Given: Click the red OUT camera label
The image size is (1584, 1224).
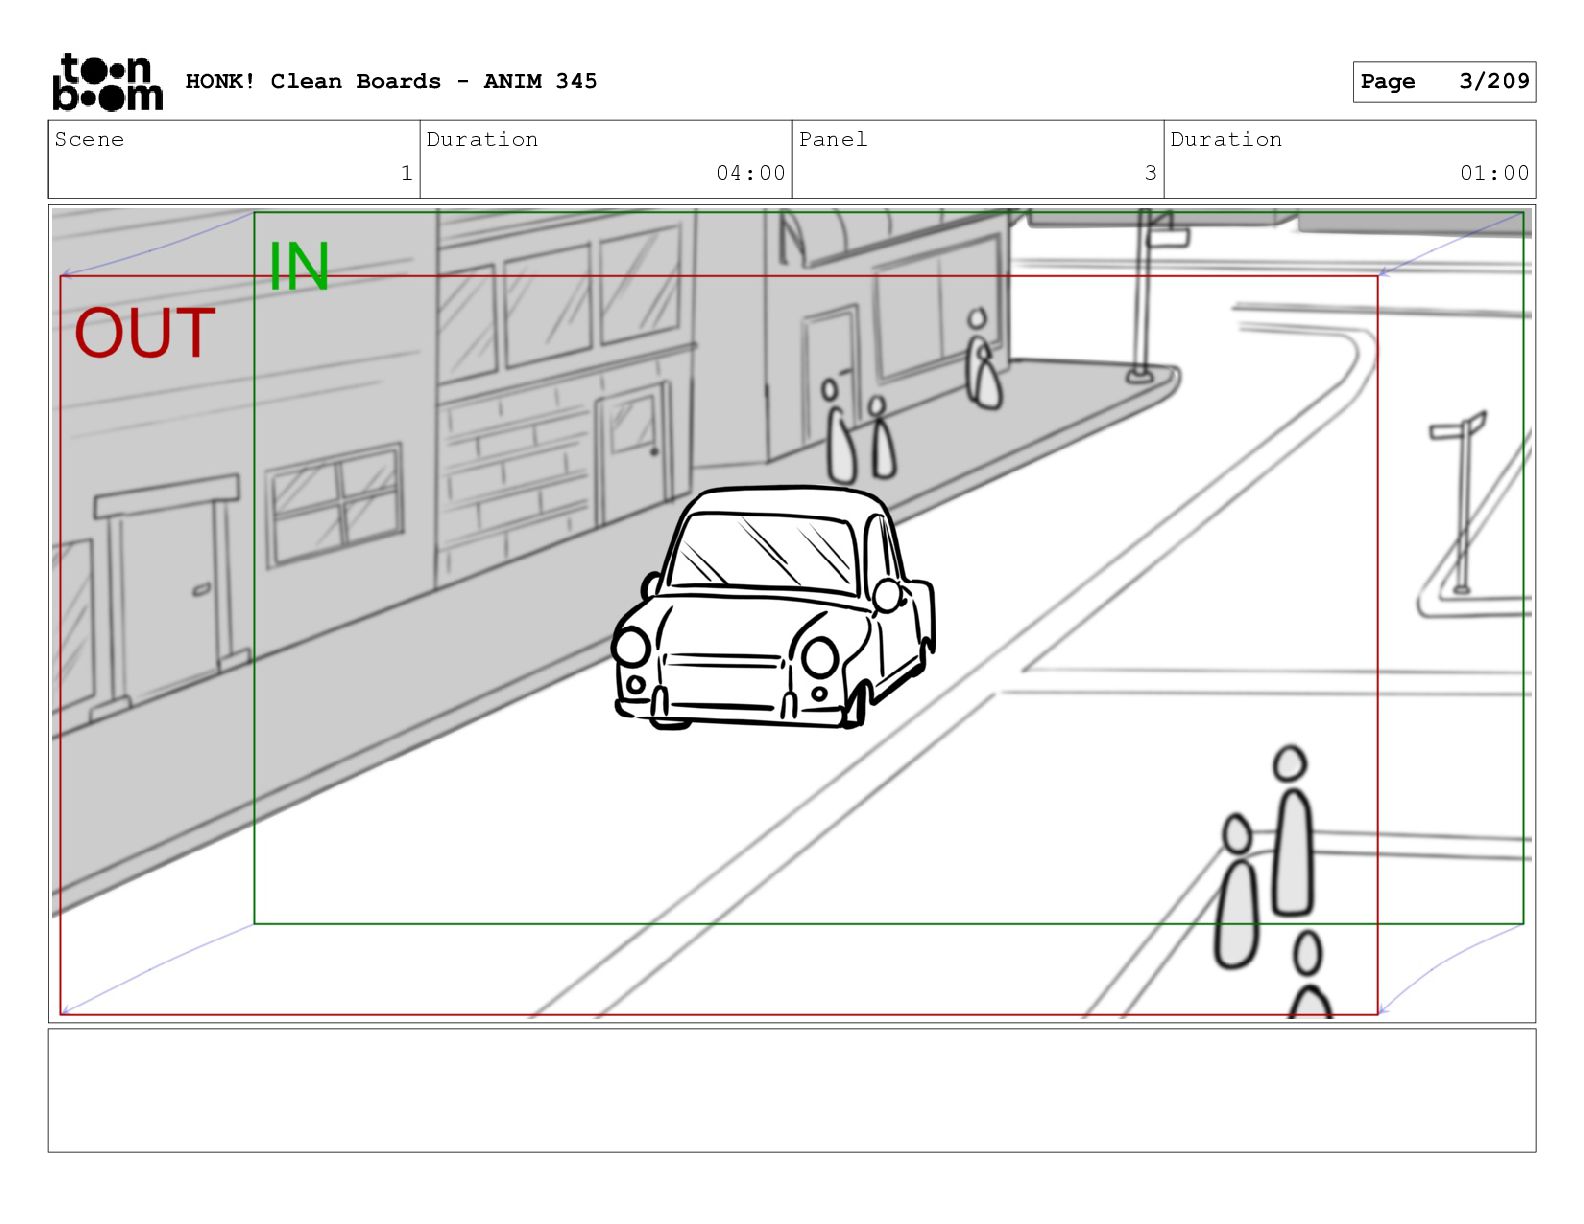Looking at the screenshot, I should pyautogui.click(x=145, y=334).
